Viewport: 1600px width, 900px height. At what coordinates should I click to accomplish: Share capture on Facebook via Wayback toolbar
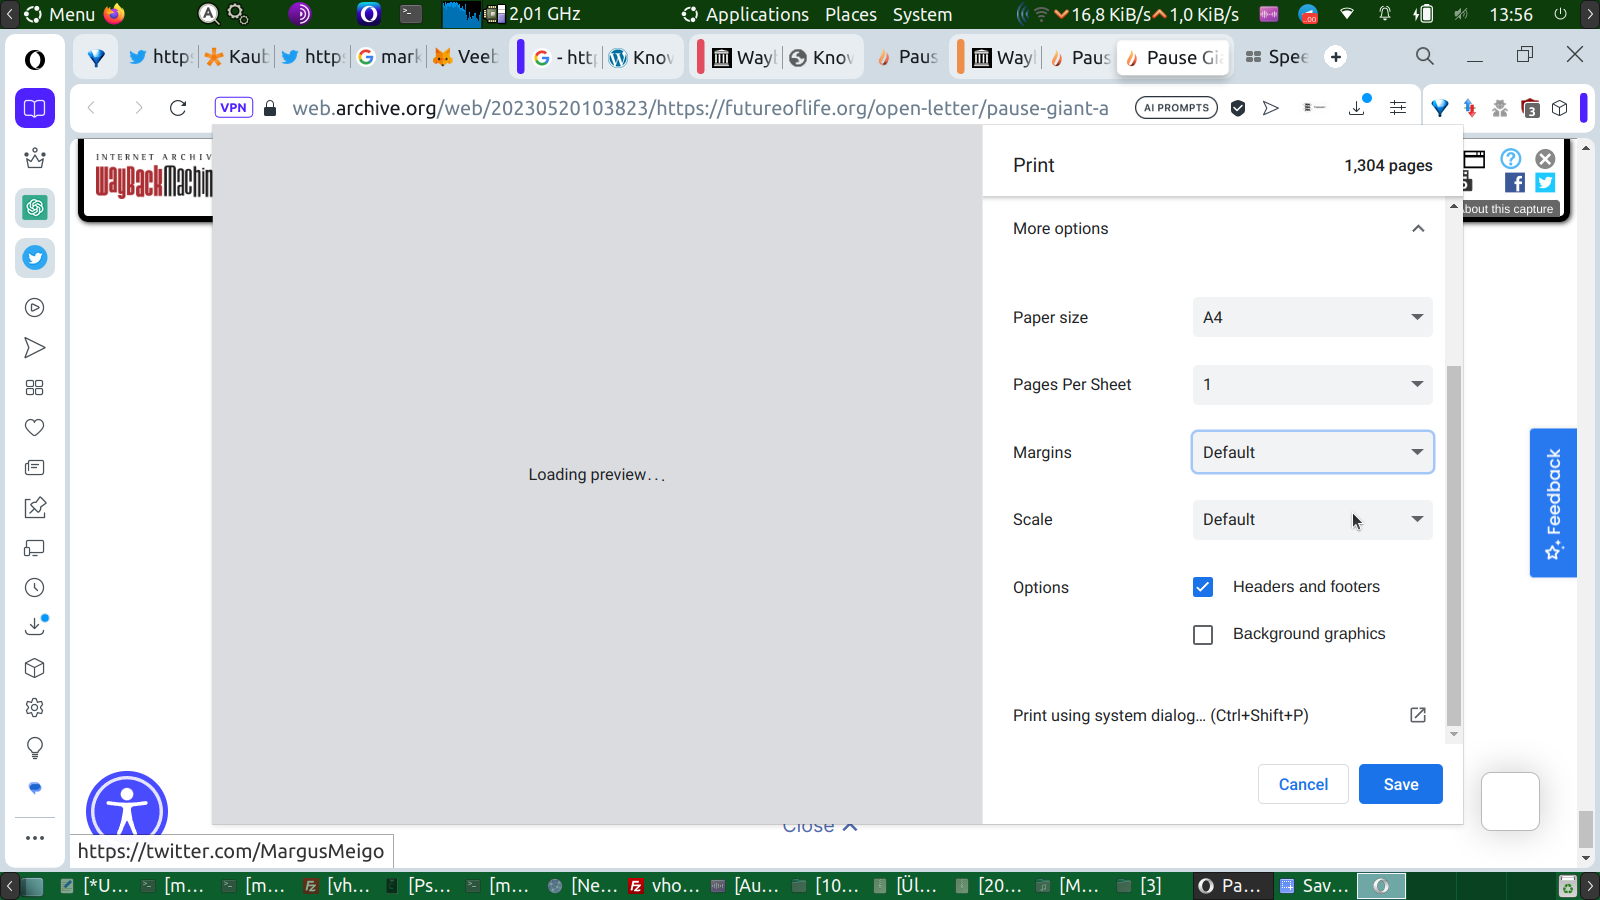[1515, 182]
